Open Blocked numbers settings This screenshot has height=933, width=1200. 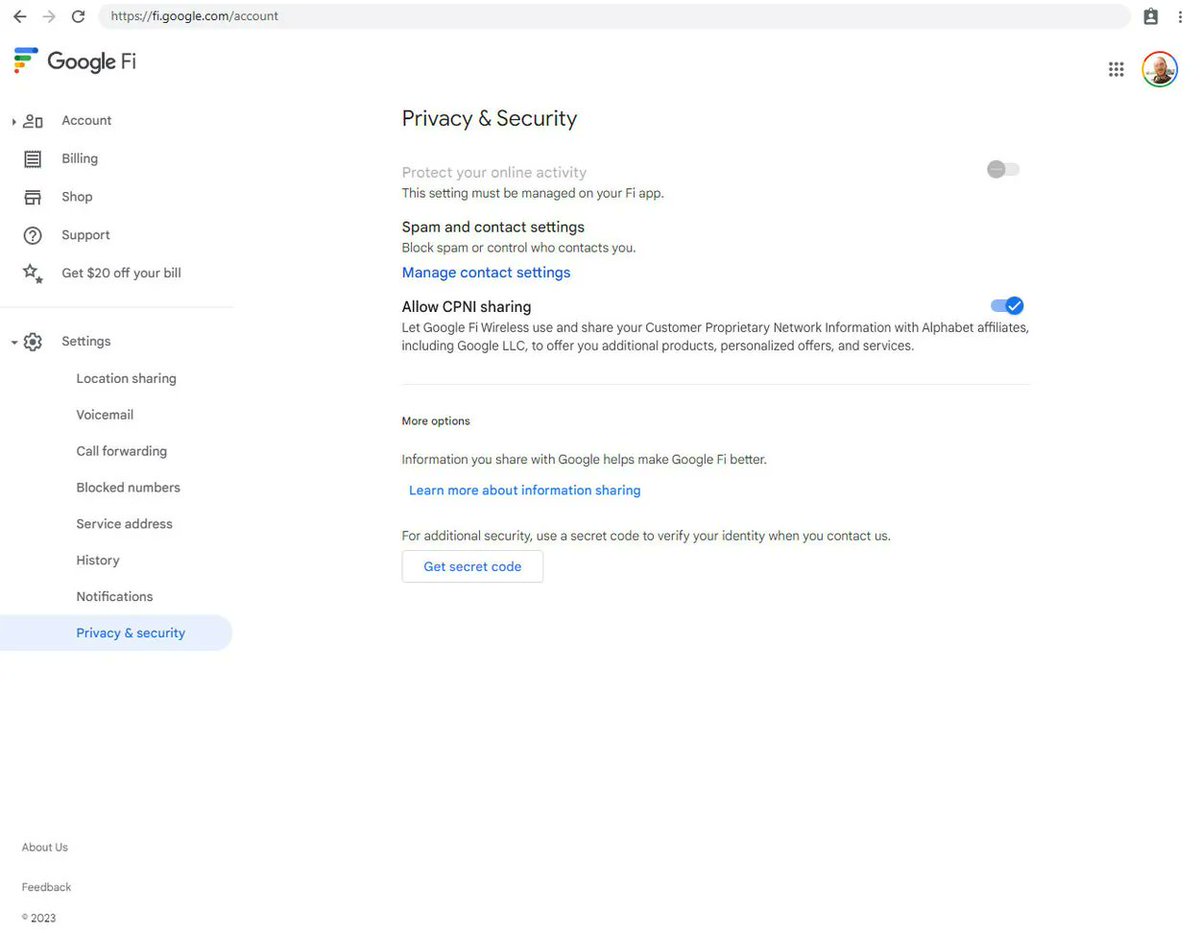coord(128,487)
